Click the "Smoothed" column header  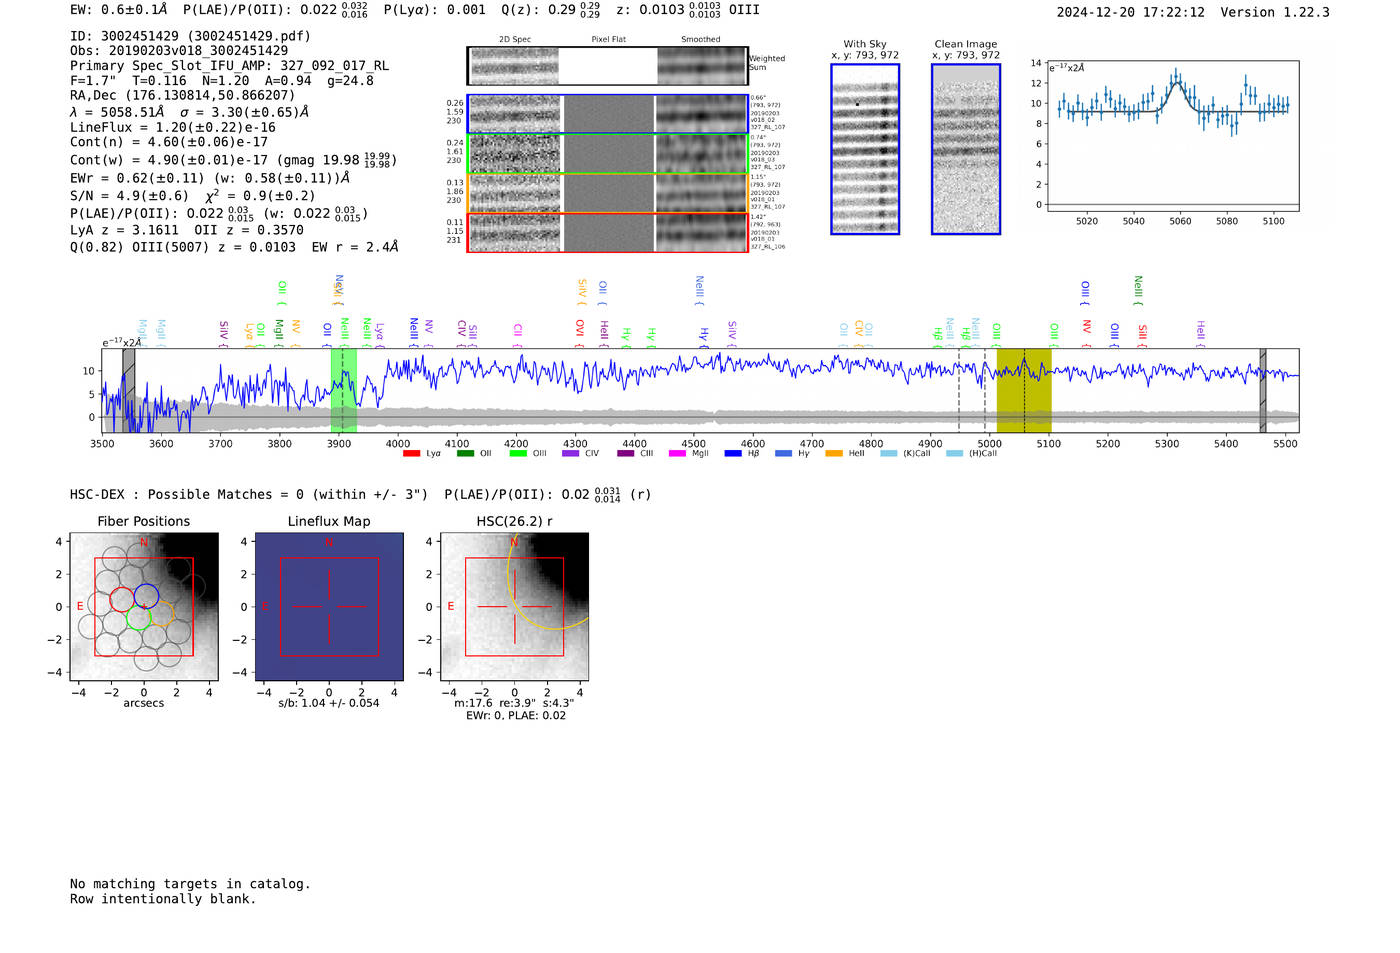pos(701,40)
